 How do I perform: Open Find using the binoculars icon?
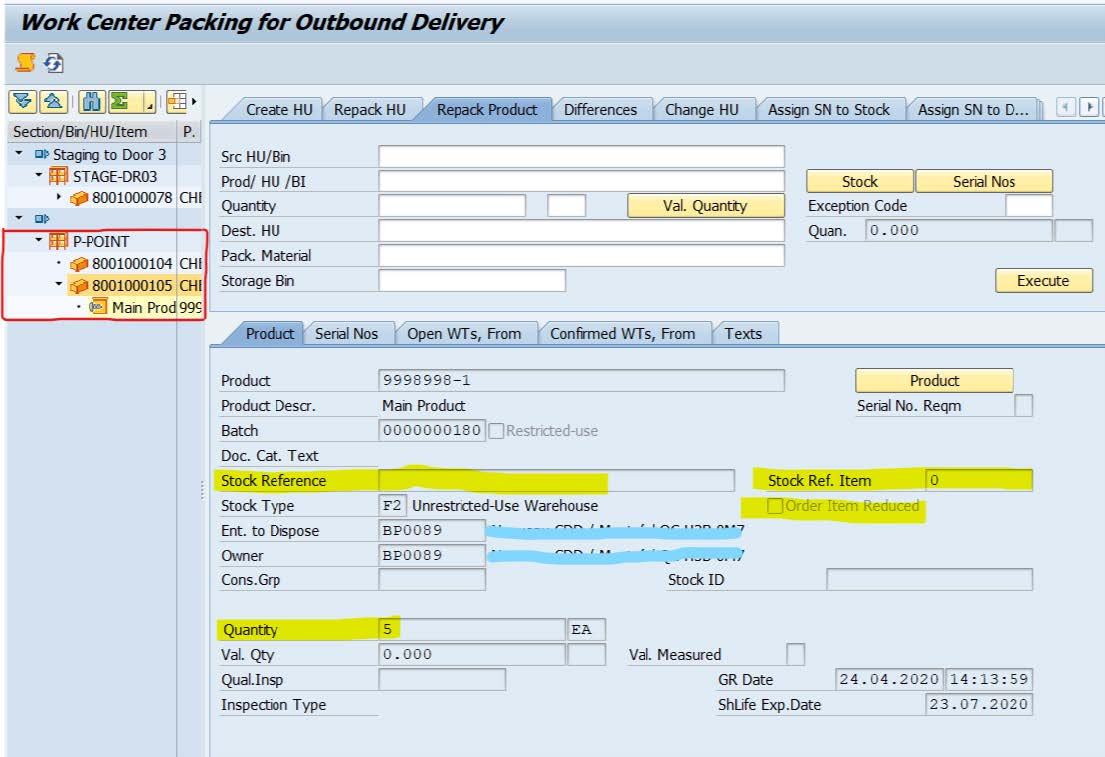(93, 102)
